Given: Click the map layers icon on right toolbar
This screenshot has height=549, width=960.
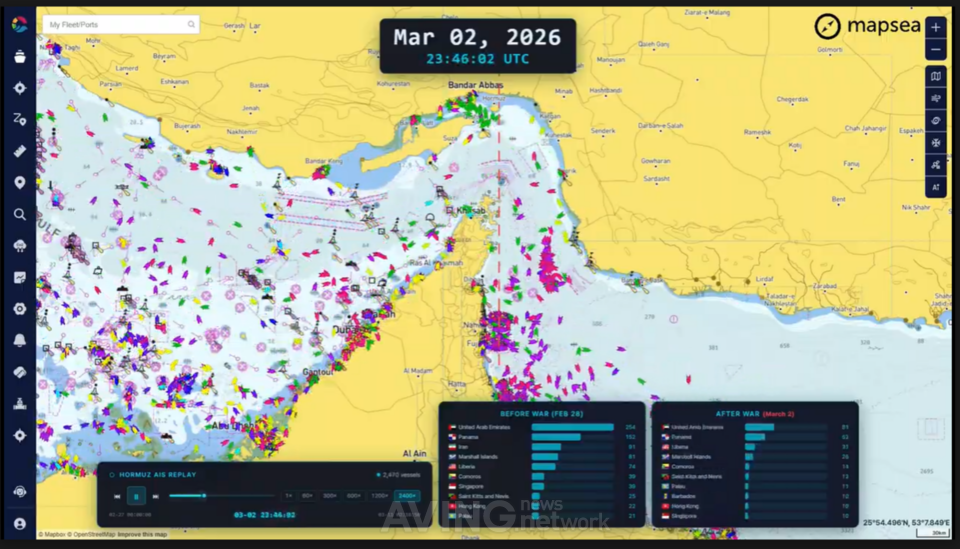Looking at the screenshot, I should (936, 76).
